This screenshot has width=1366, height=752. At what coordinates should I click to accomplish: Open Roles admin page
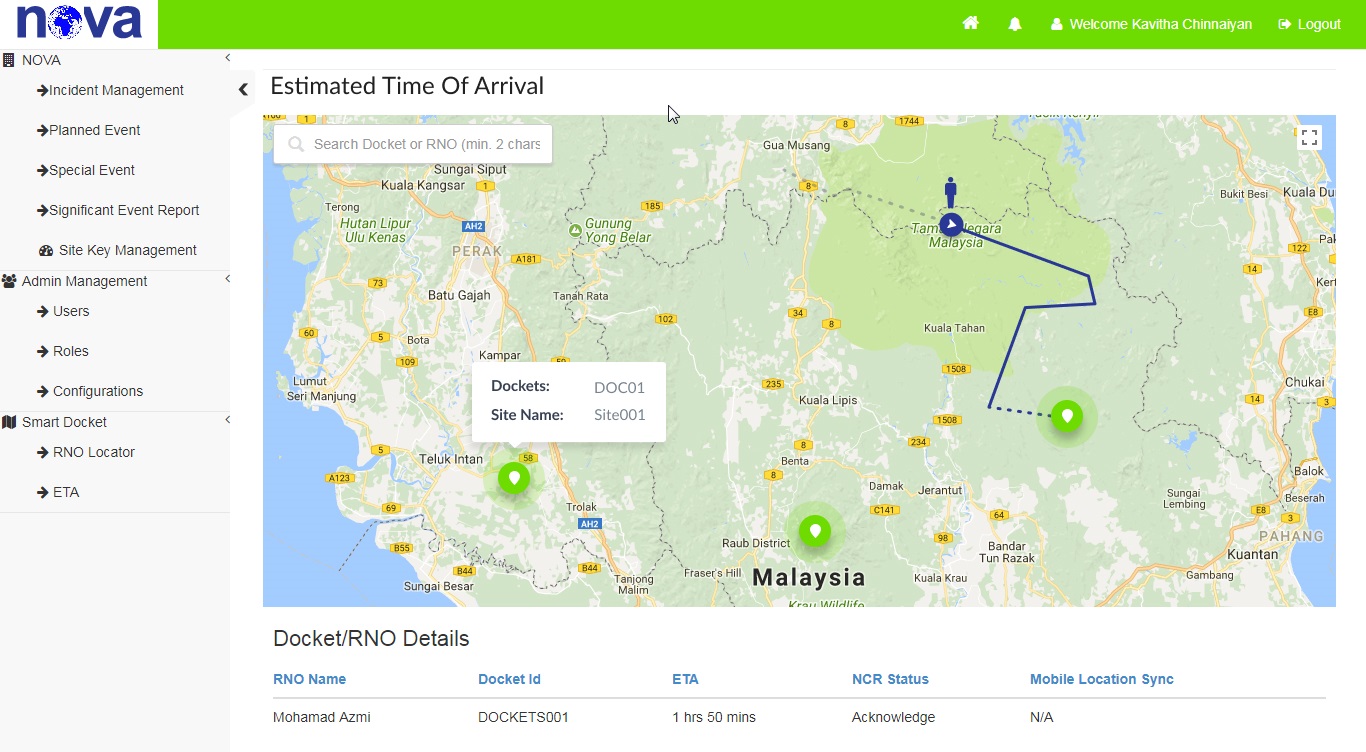pos(63,351)
